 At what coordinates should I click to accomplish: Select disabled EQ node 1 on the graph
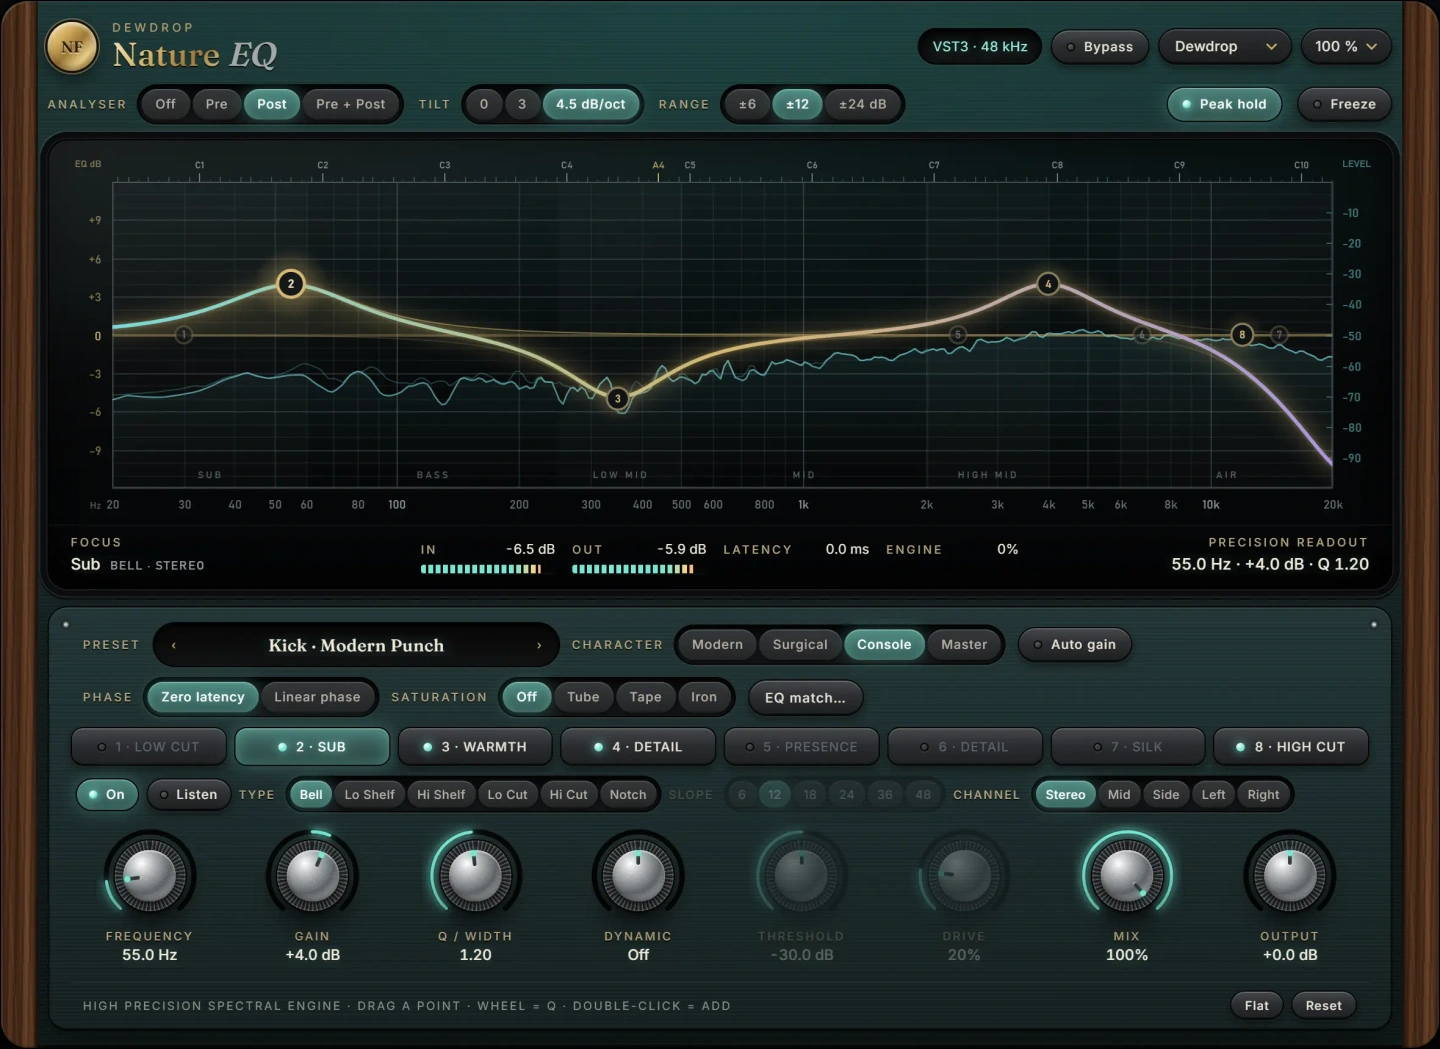point(184,335)
